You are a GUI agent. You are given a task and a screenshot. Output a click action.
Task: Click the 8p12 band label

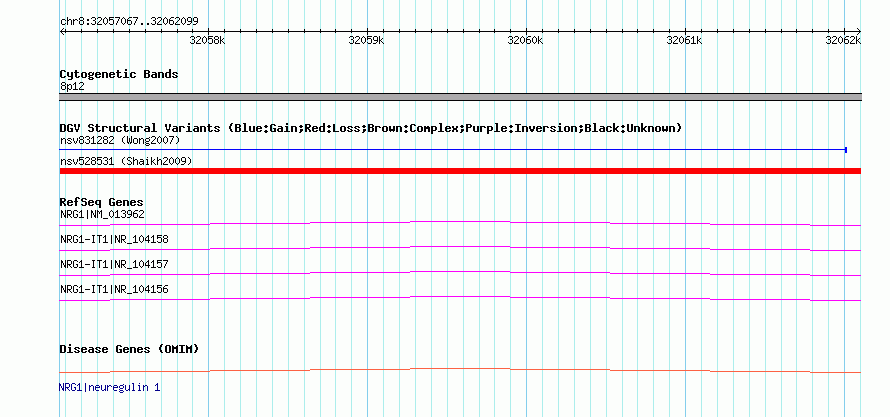tap(72, 87)
